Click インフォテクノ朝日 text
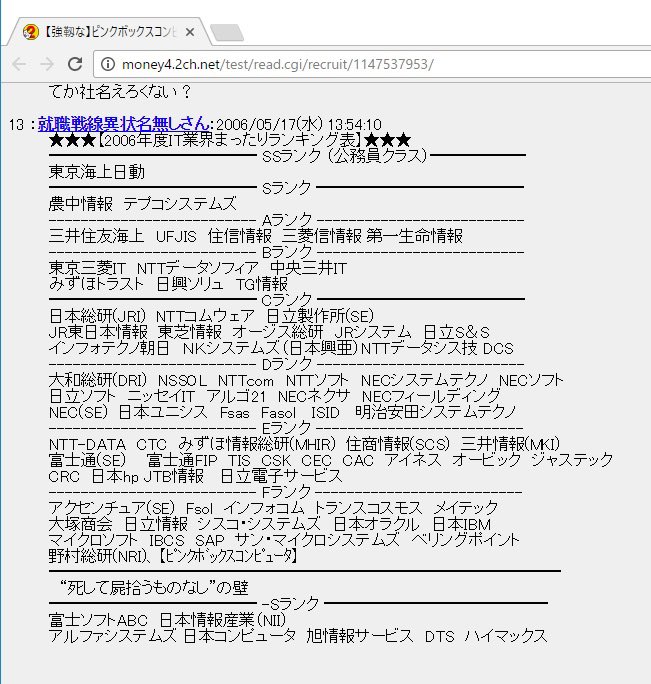This screenshot has width=651, height=684. [109, 348]
